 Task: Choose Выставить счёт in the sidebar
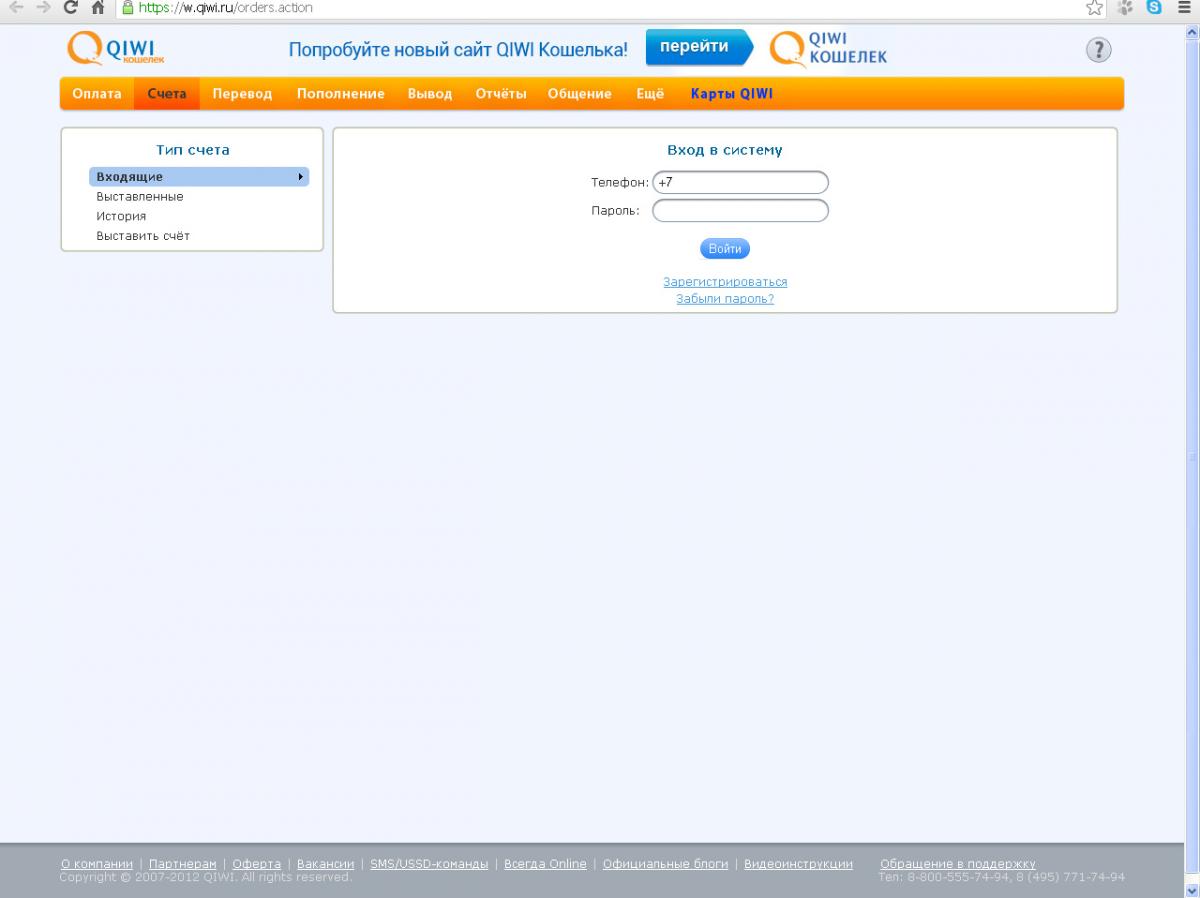coord(143,236)
